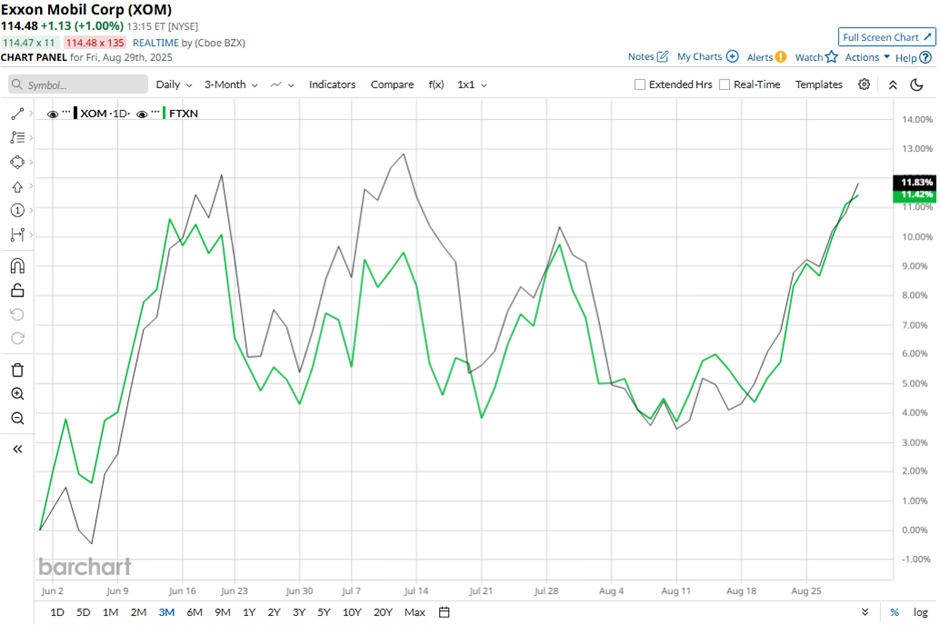Toggle log scale mode

click(x=920, y=612)
